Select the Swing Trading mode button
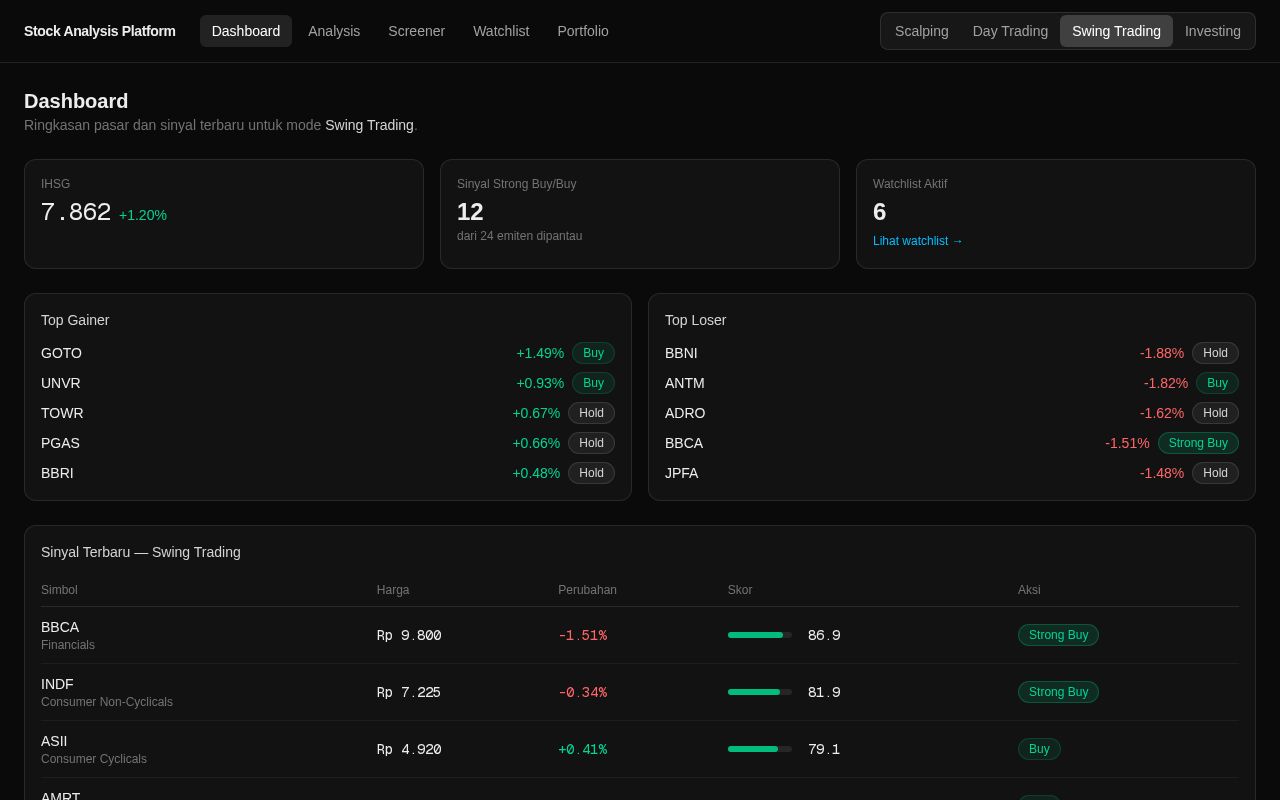This screenshot has width=1280, height=800. [x=1116, y=31]
